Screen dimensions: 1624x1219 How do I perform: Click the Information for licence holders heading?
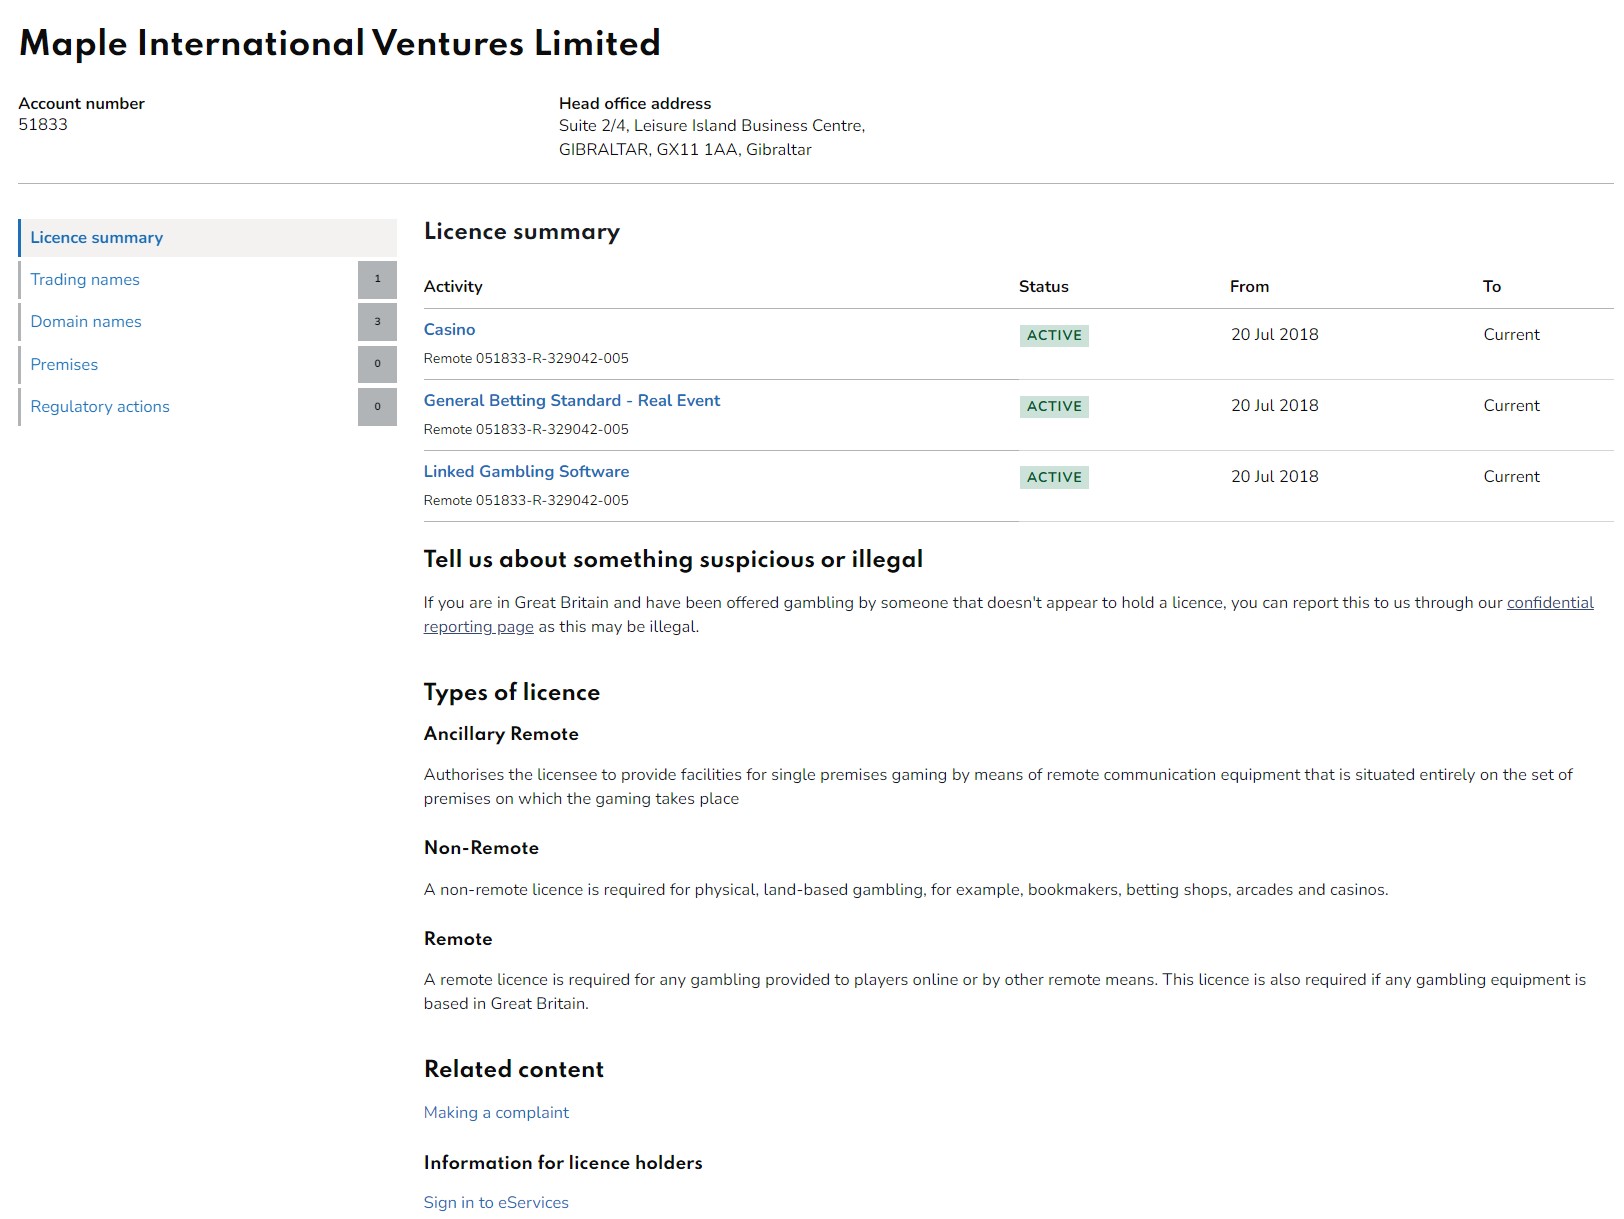(x=563, y=1163)
